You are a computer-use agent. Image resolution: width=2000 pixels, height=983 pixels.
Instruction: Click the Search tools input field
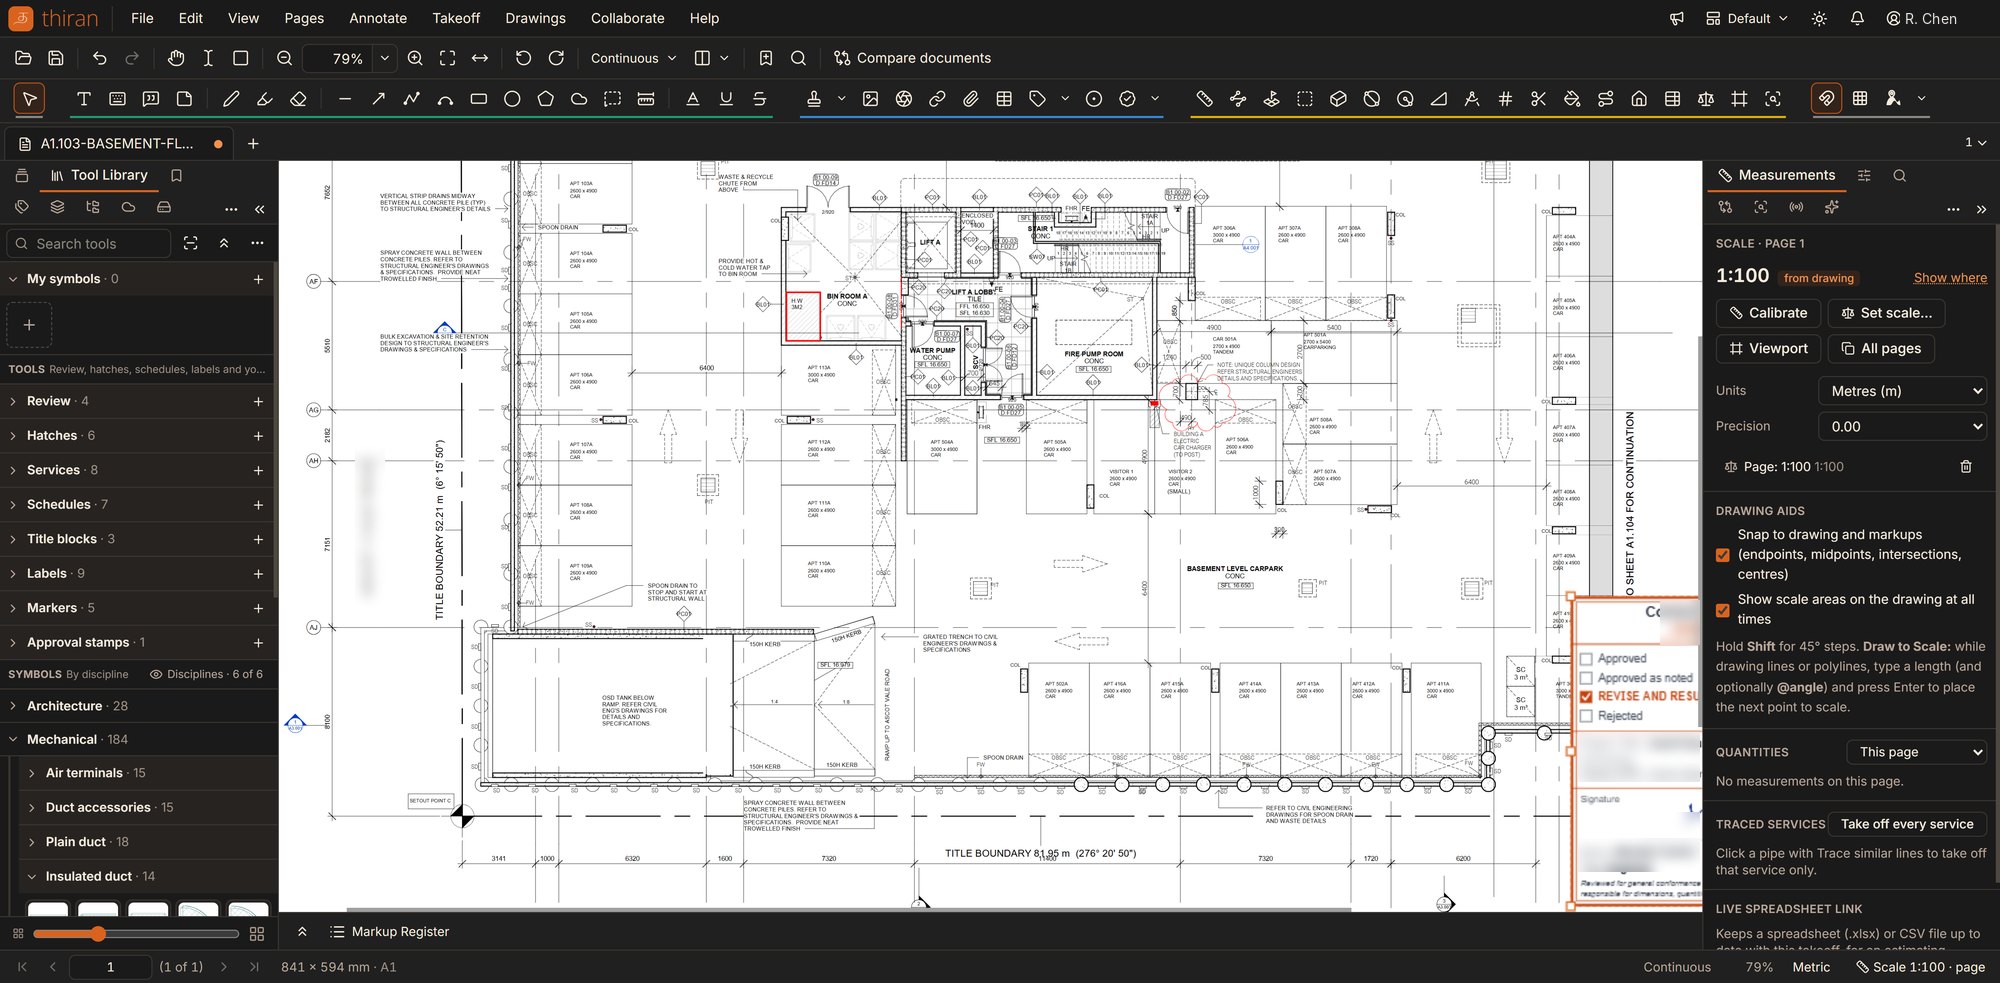89,244
